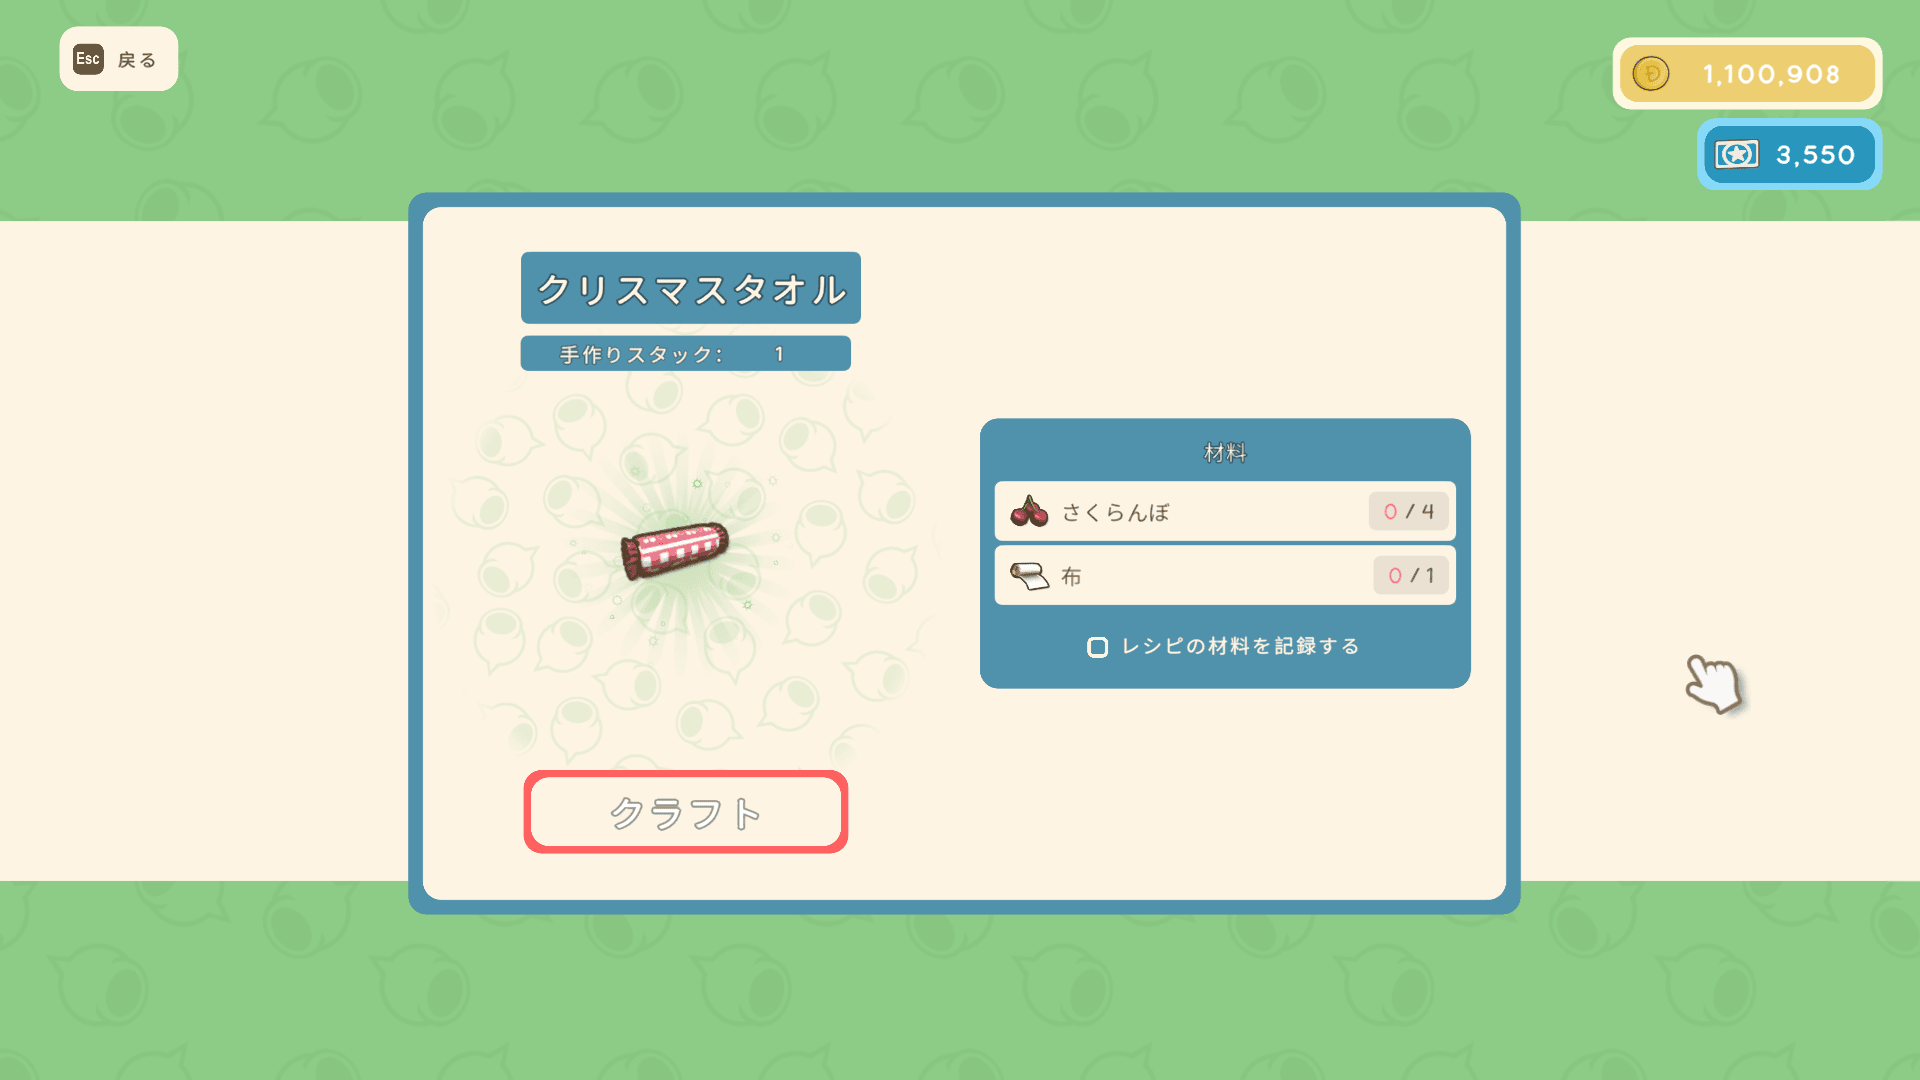The image size is (1920, 1080).
Task: Select the さくらんぼ ingredient row
Action: click(1225, 511)
